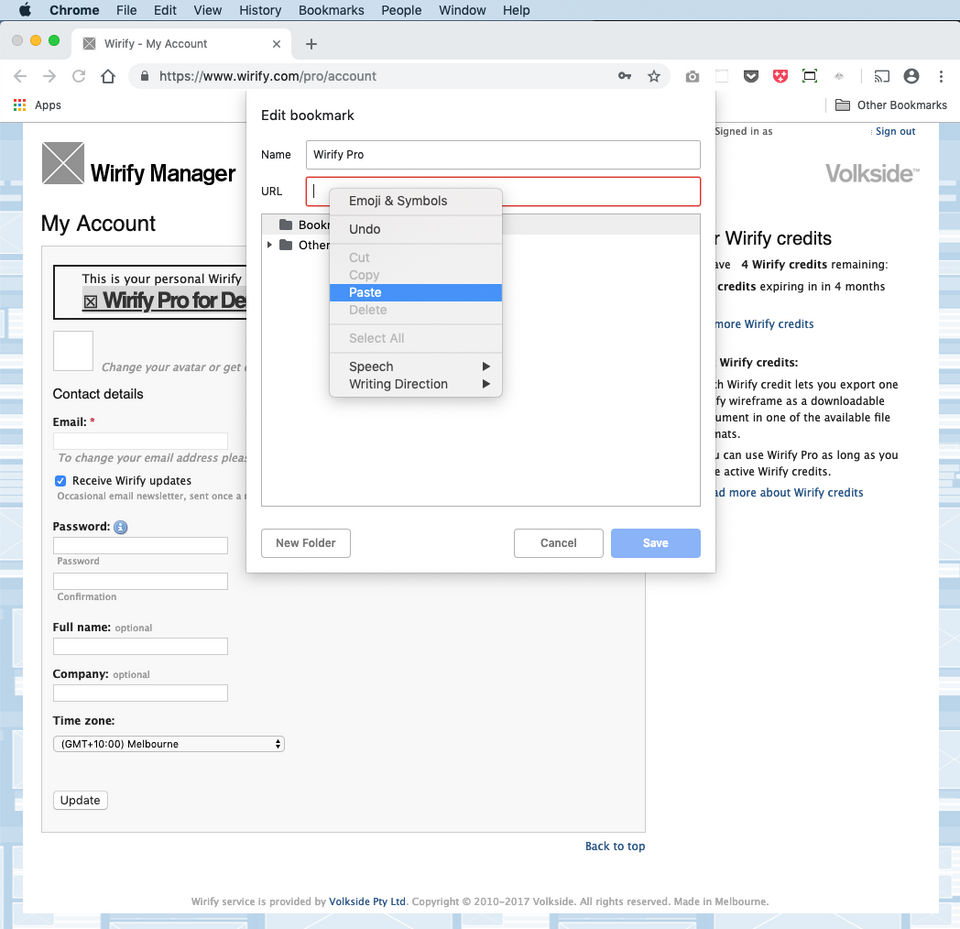
Task: Open the Pocket extension icon
Action: click(x=751, y=76)
